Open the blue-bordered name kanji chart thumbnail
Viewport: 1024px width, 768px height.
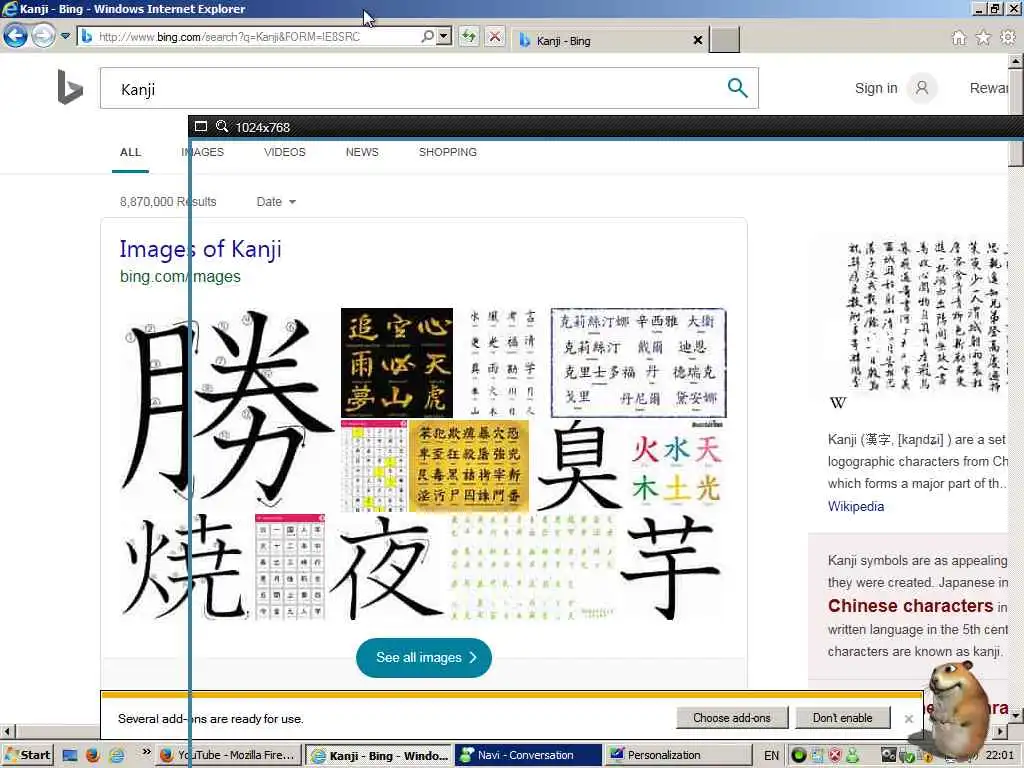[639, 362]
